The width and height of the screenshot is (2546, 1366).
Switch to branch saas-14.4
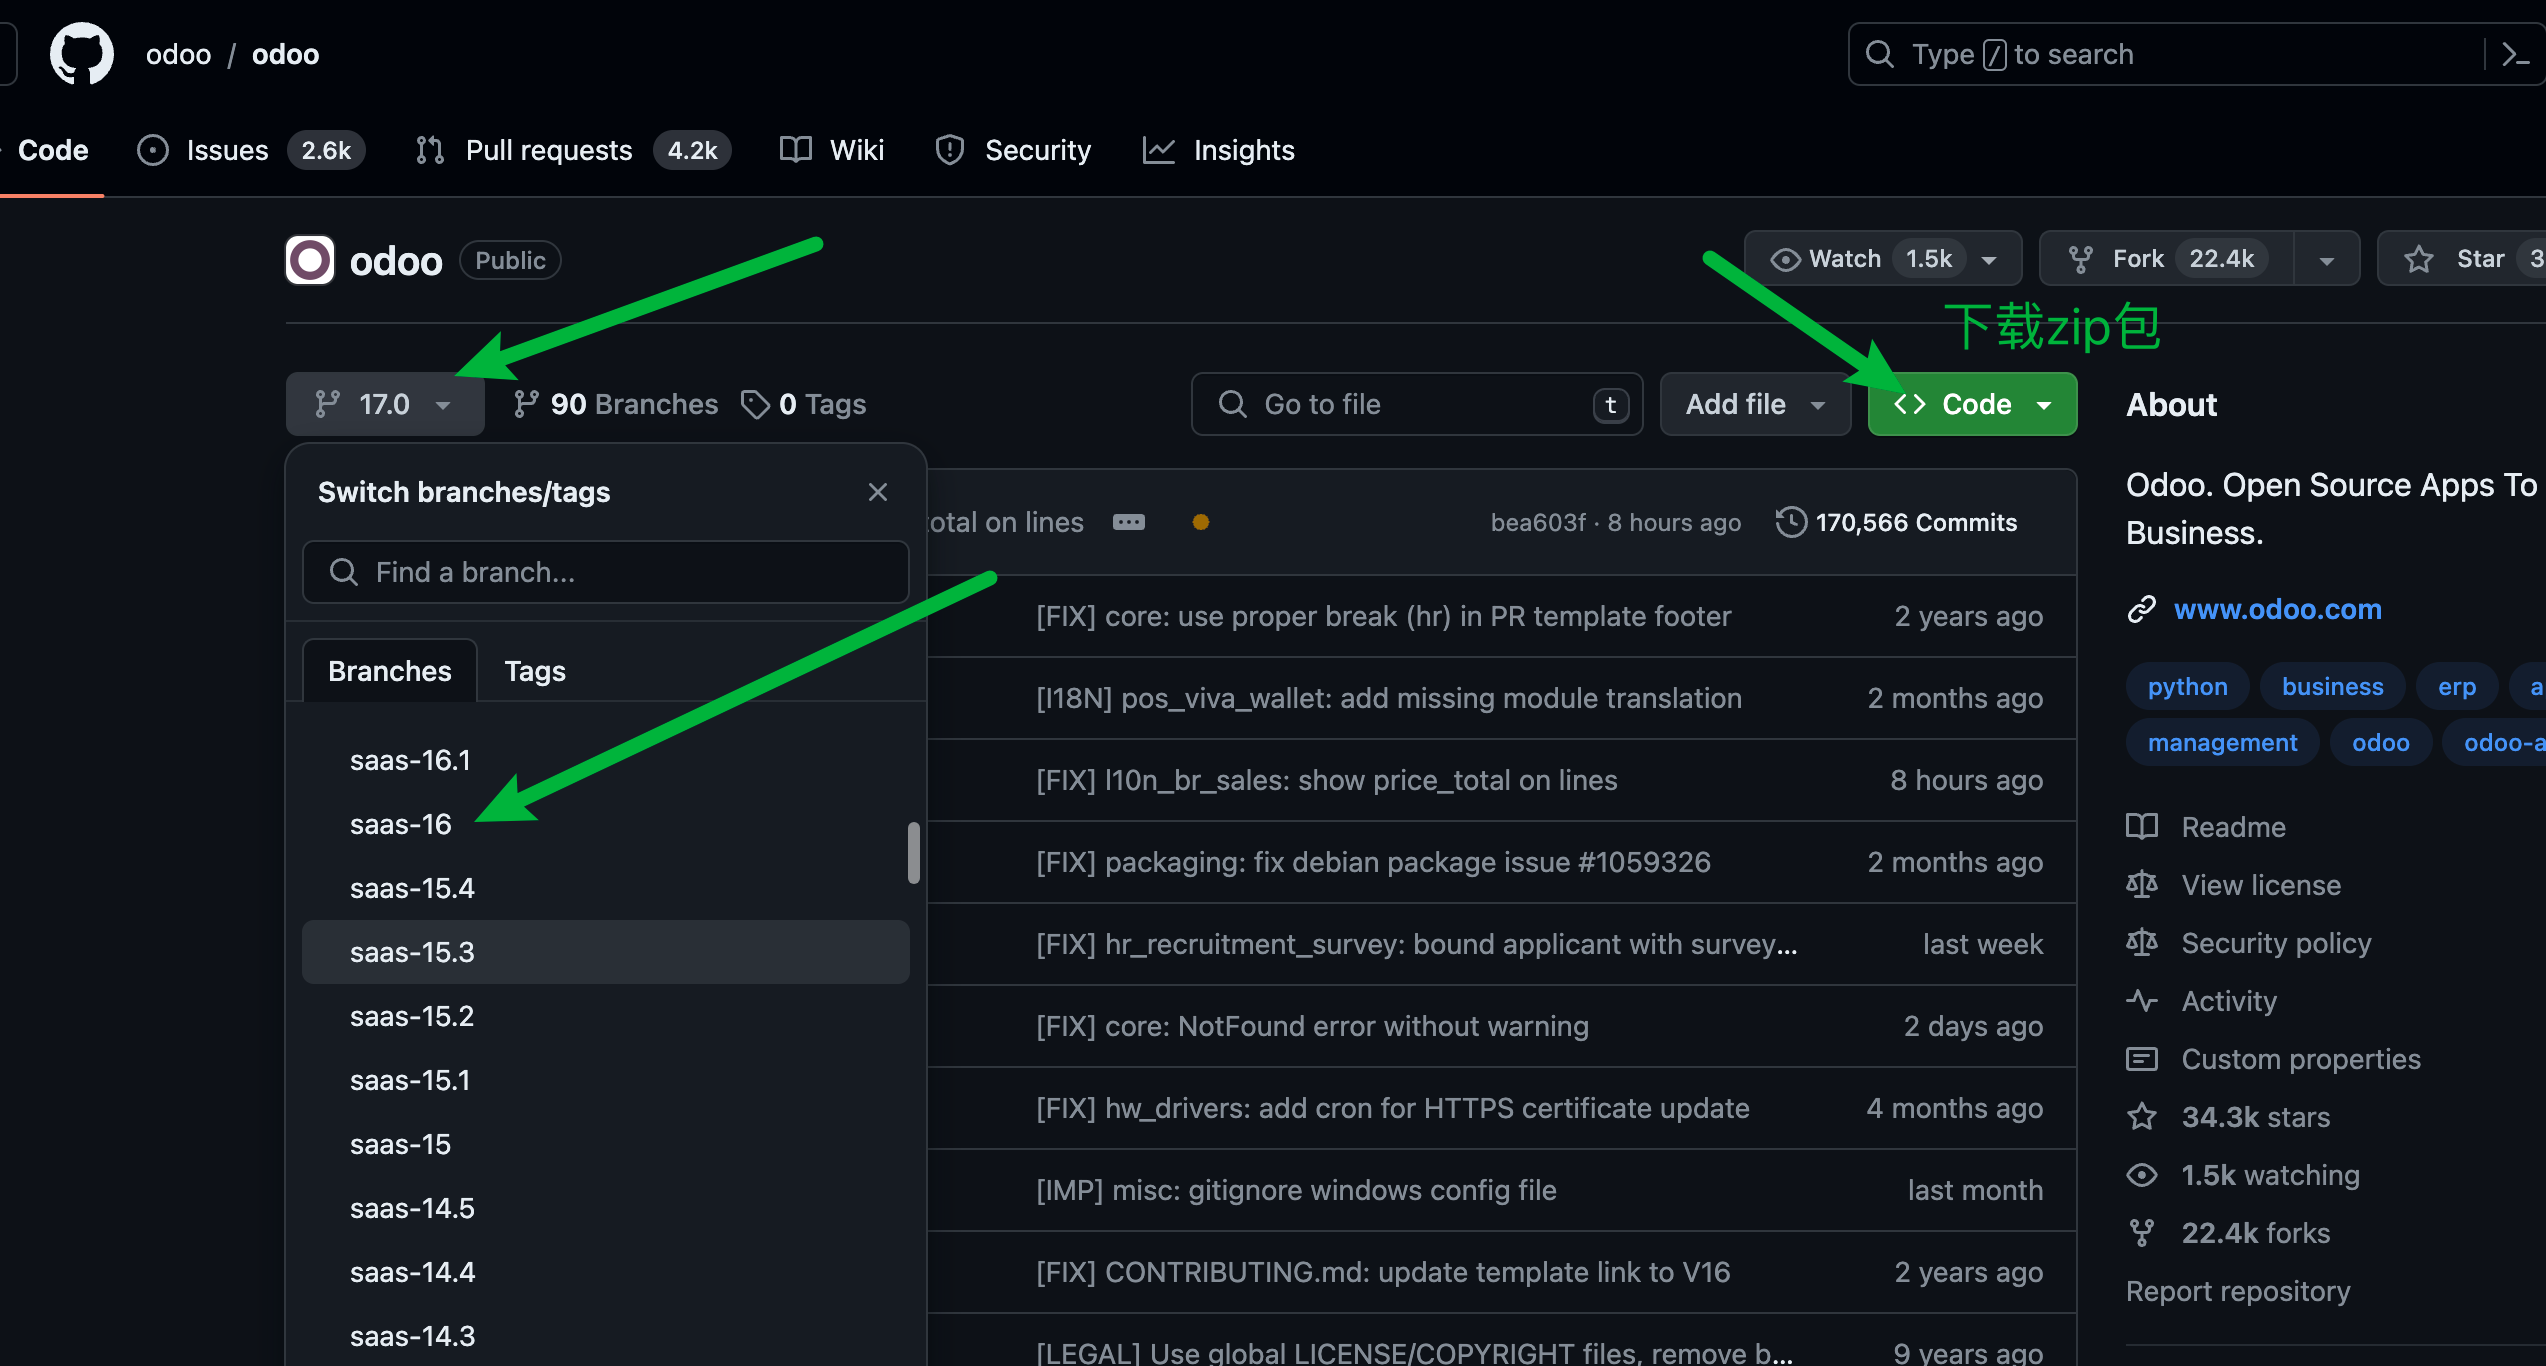[x=606, y=1272]
